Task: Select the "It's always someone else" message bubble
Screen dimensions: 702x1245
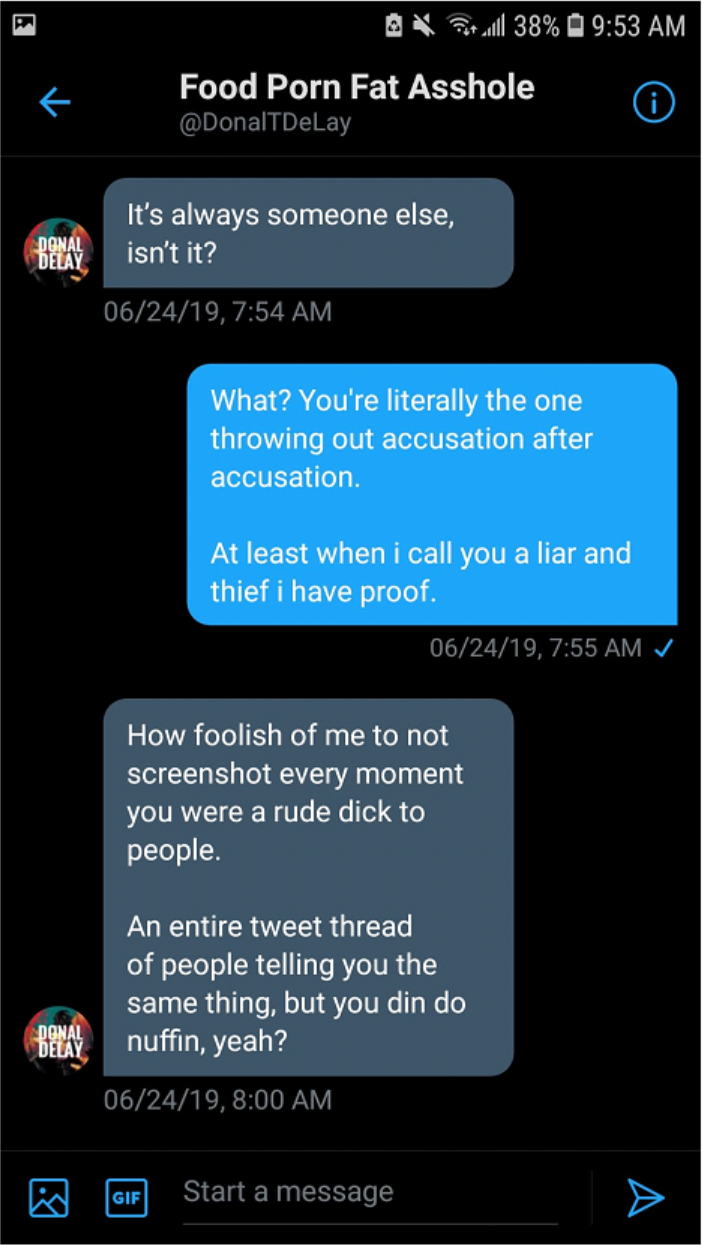Action: 309,233
